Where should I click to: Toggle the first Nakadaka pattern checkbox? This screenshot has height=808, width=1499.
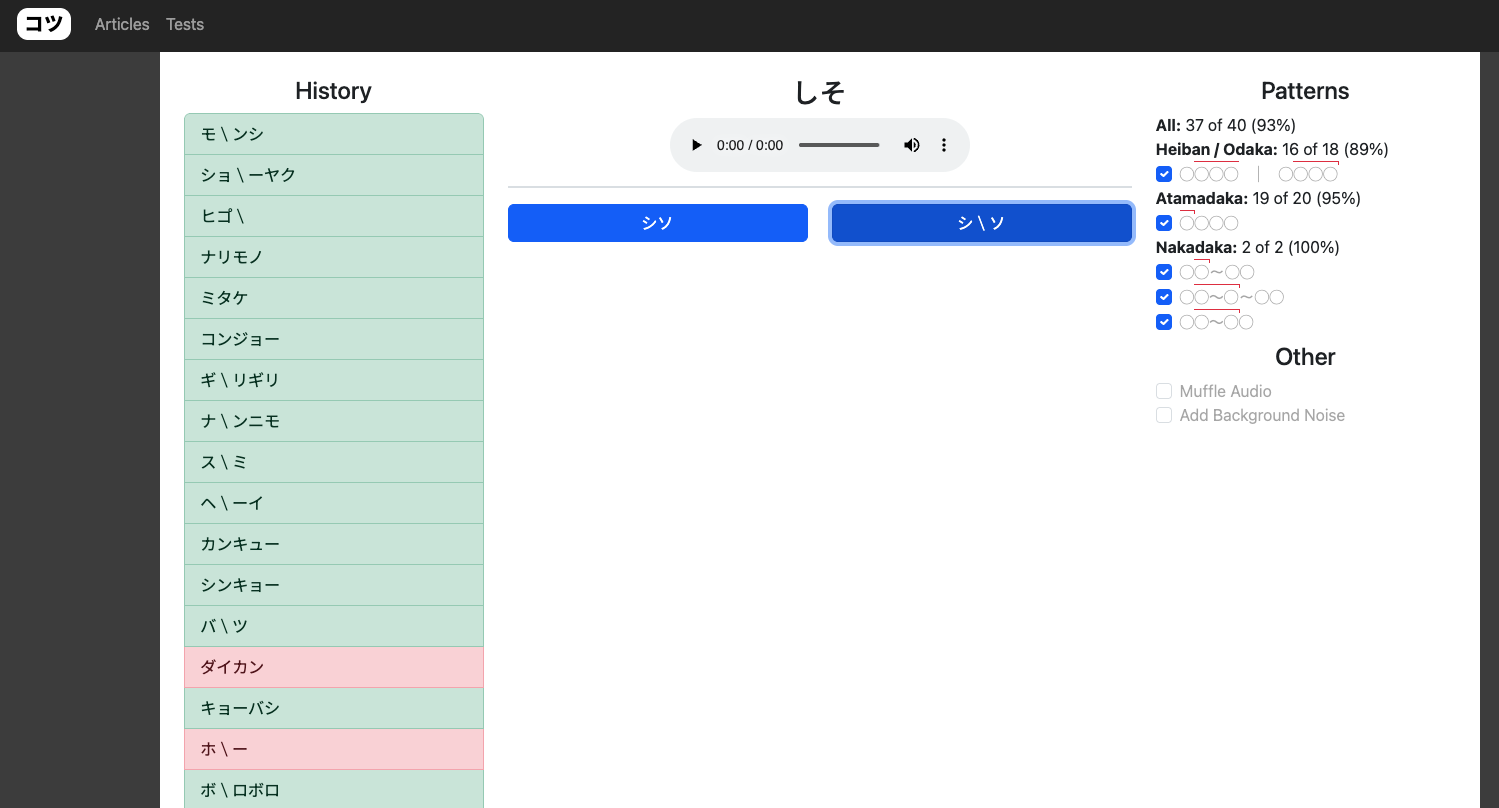coord(1164,272)
